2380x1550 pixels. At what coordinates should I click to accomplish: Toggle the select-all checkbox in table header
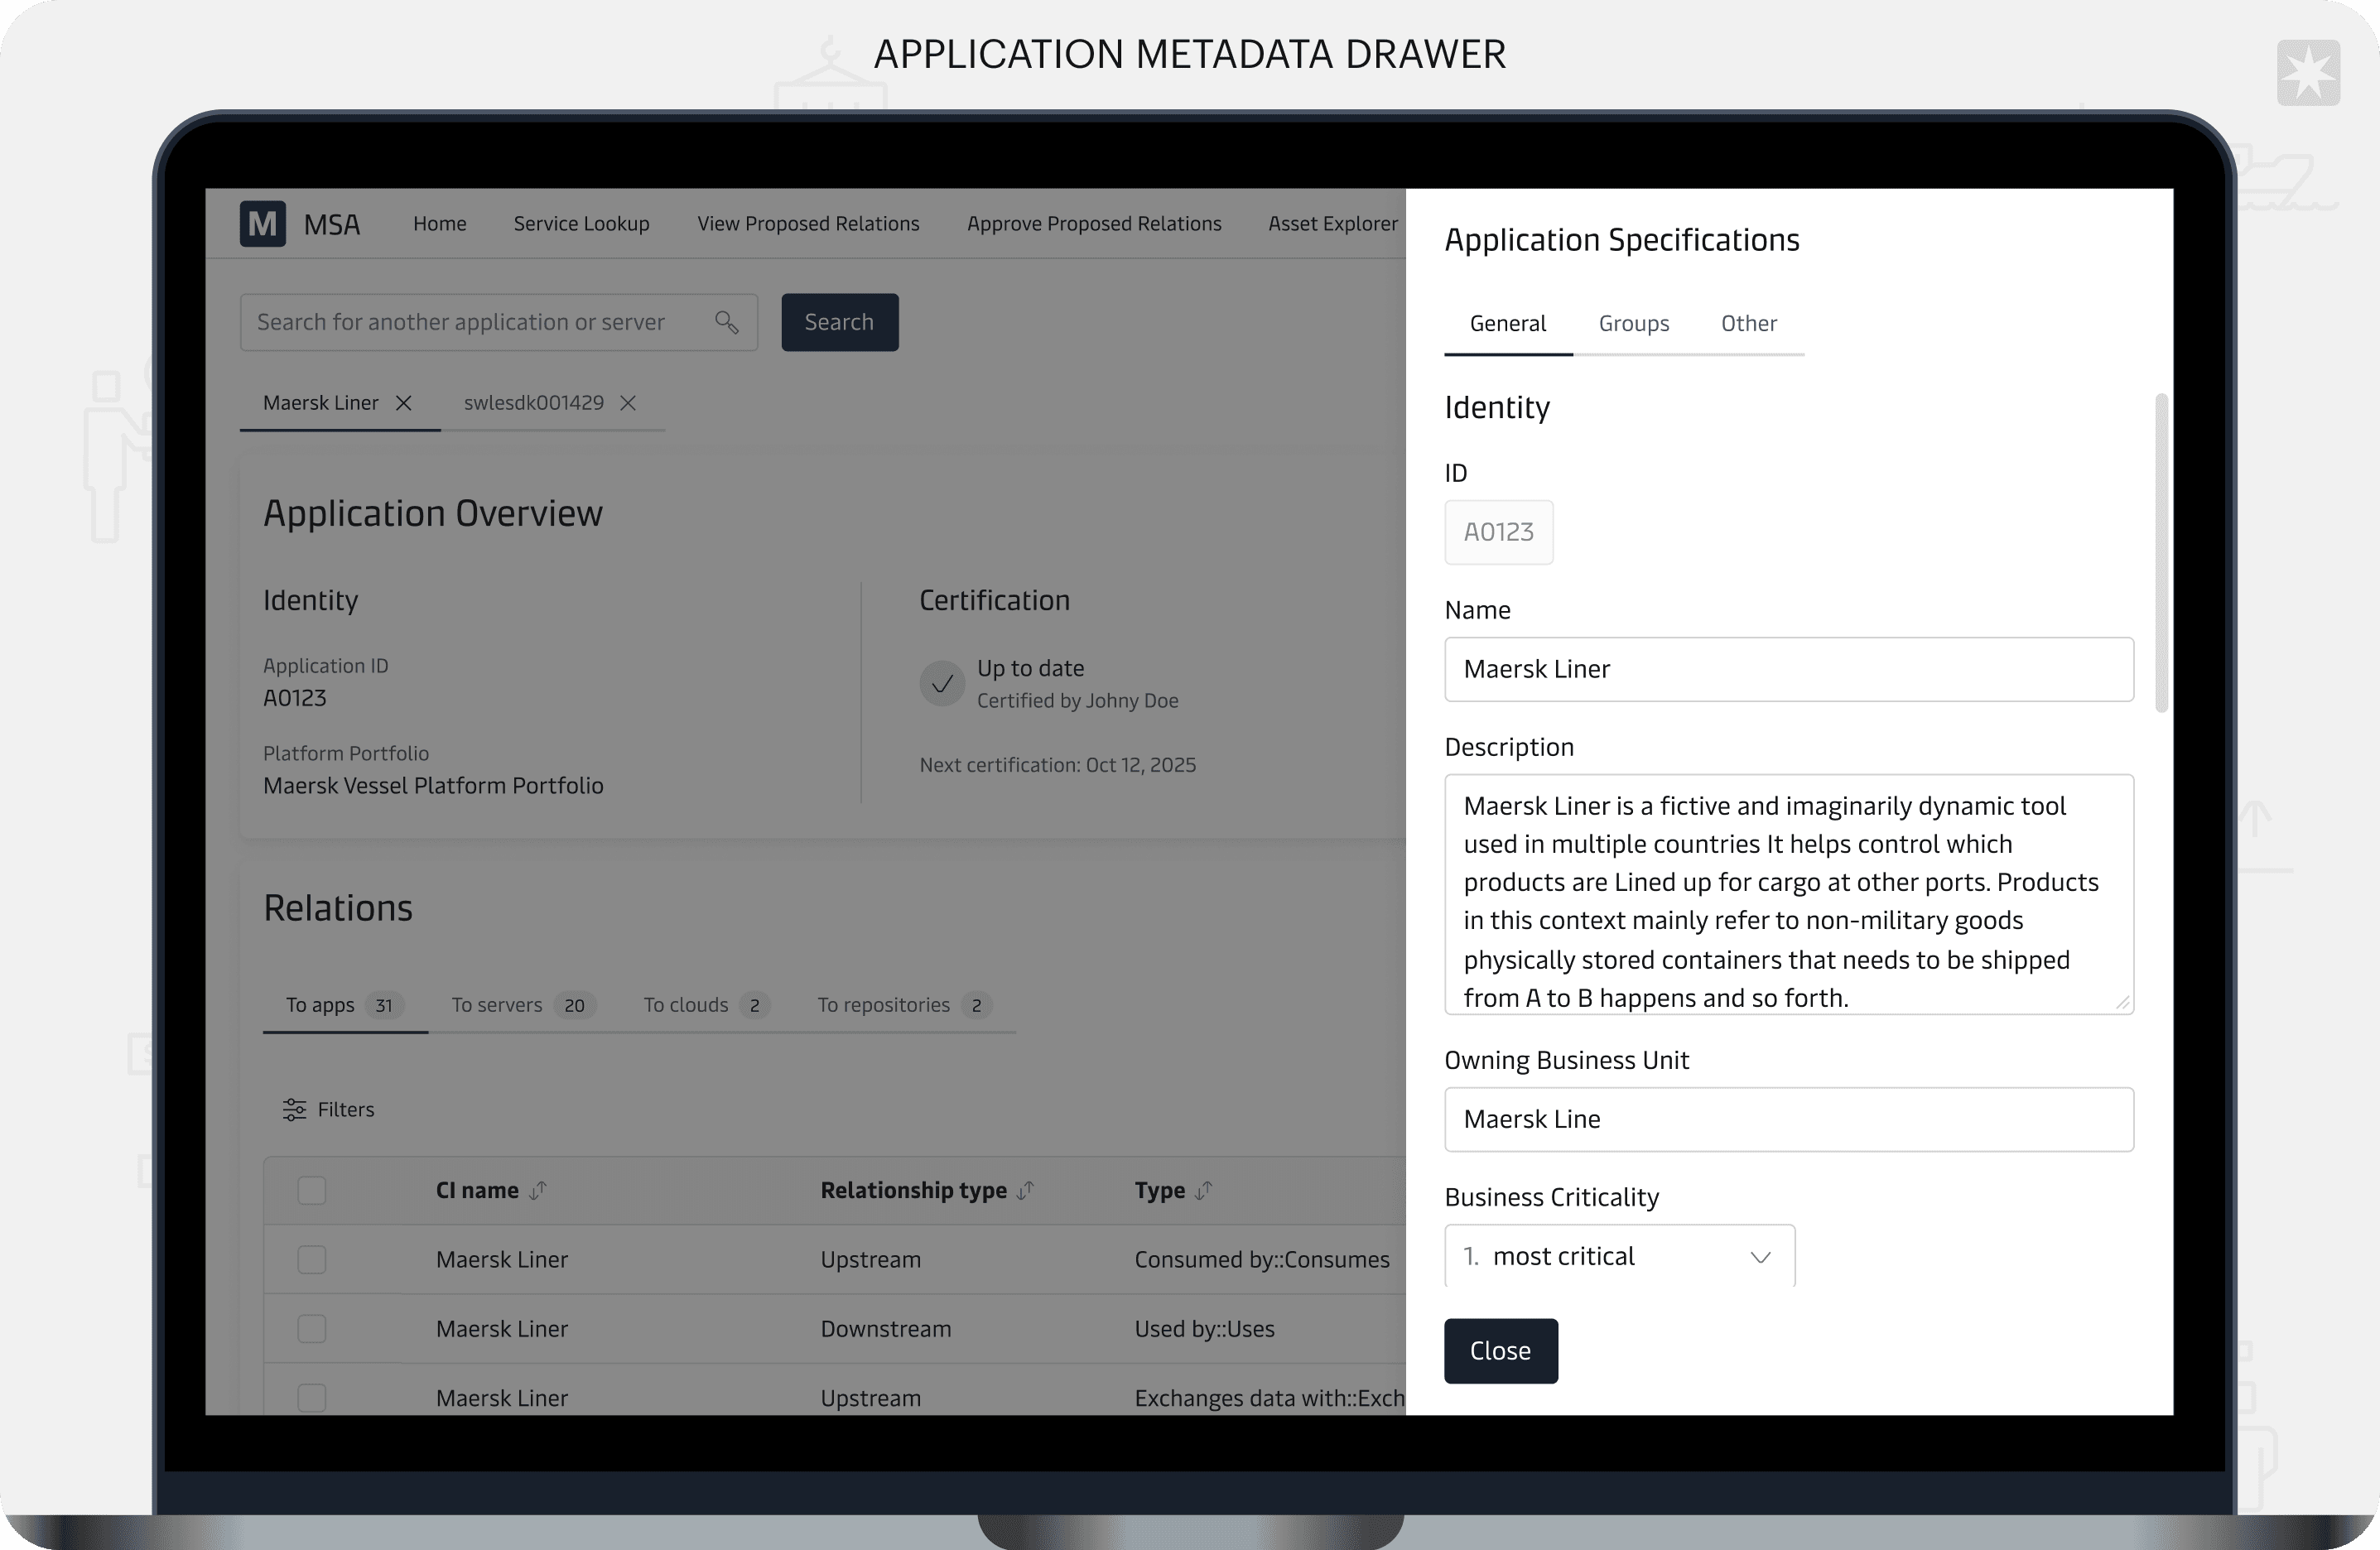click(312, 1190)
